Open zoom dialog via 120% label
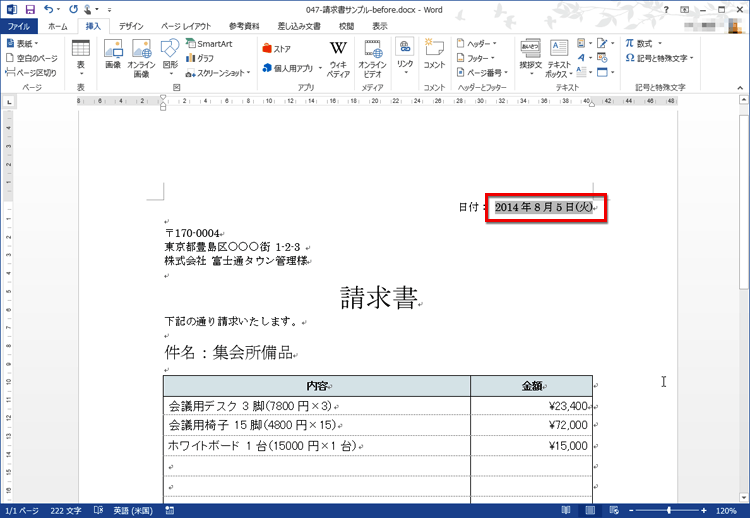The image size is (750, 518). point(726,510)
